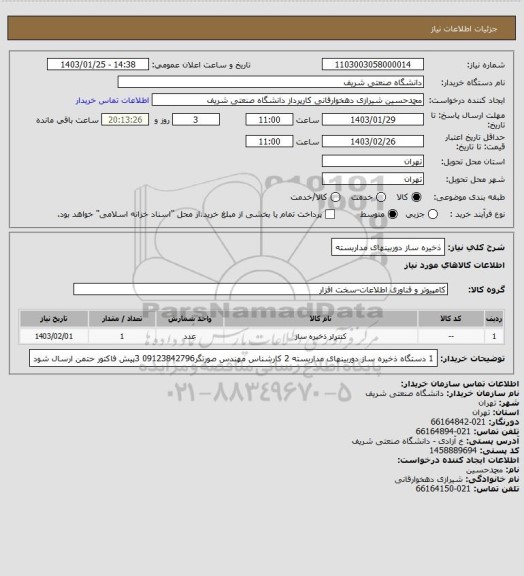Click the تاریخ نیاز column header
Image resolution: width=524 pixels, height=576 pixels.
click(54, 318)
